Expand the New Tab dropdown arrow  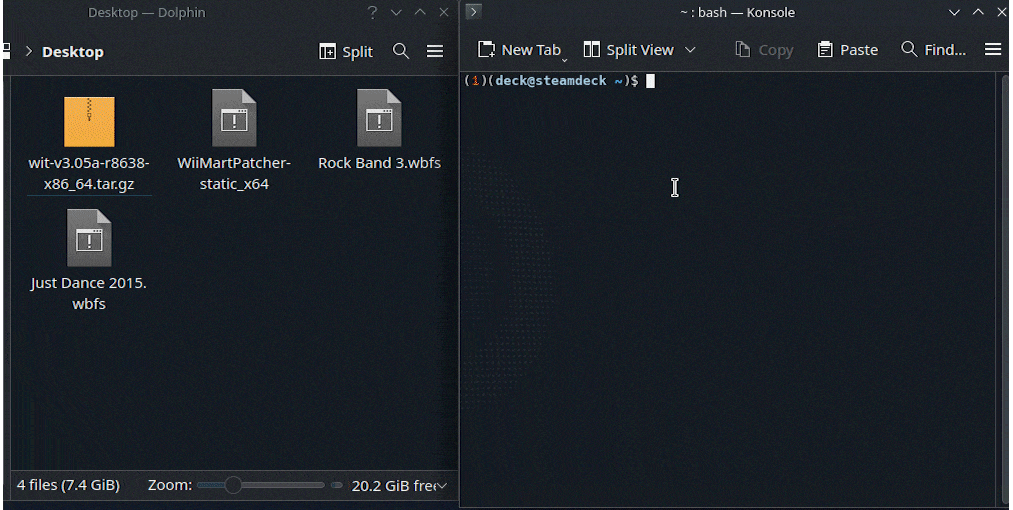tap(565, 60)
